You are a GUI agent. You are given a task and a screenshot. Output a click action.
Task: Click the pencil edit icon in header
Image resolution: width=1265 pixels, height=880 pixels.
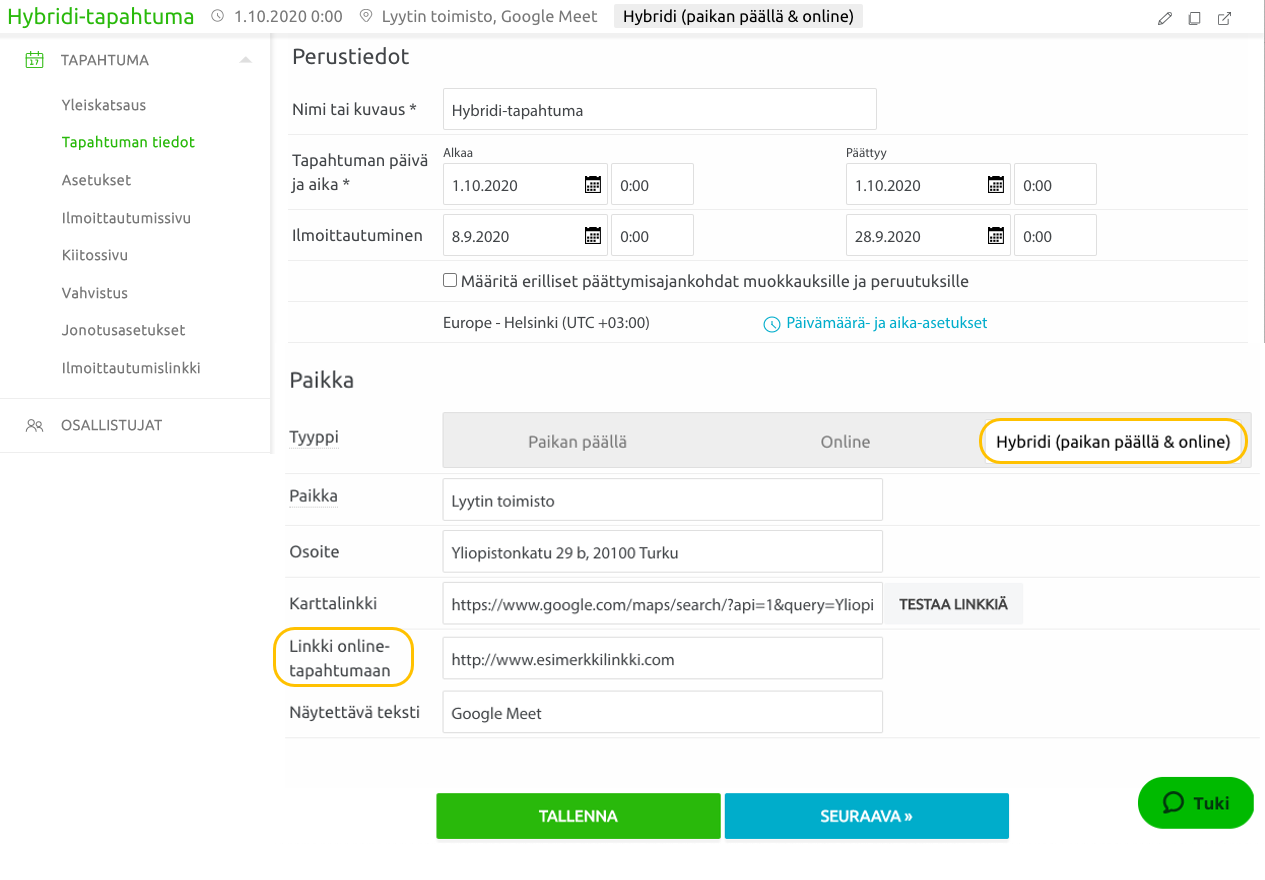click(1164, 18)
